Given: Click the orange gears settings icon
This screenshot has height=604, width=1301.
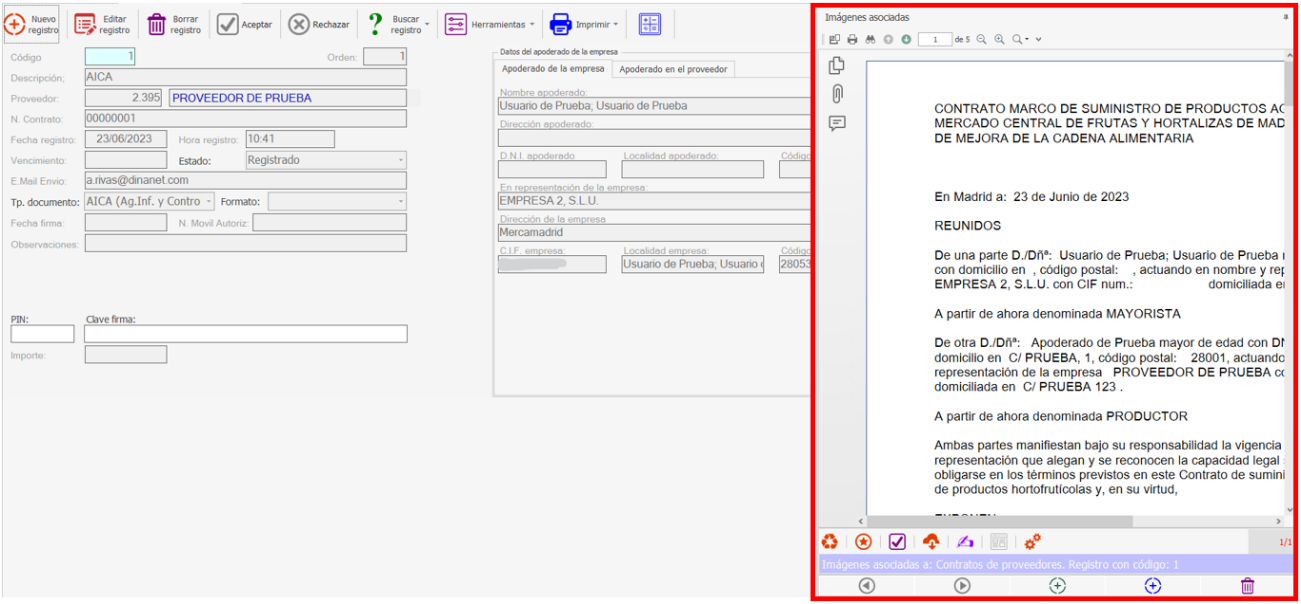Looking at the screenshot, I should pyautogui.click(x=1032, y=541).
